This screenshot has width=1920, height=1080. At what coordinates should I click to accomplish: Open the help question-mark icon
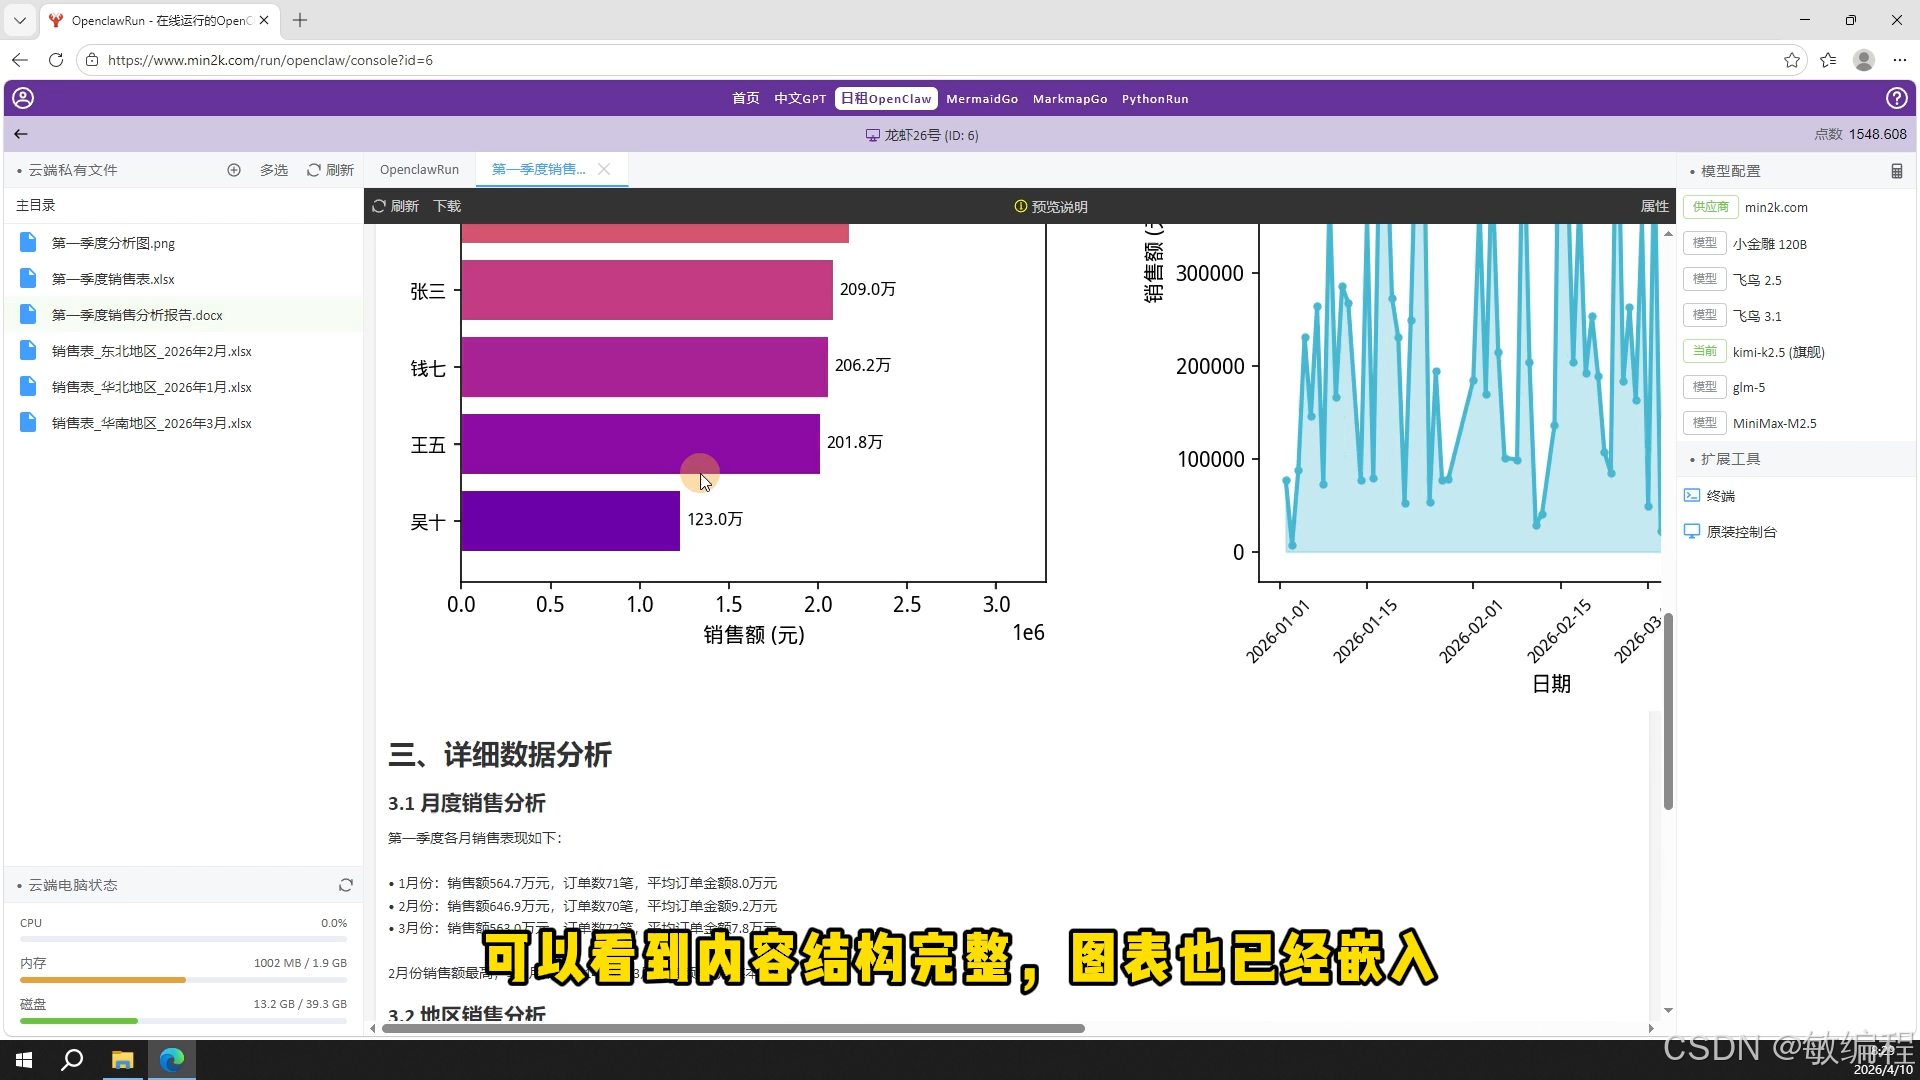click(1898, 98)
